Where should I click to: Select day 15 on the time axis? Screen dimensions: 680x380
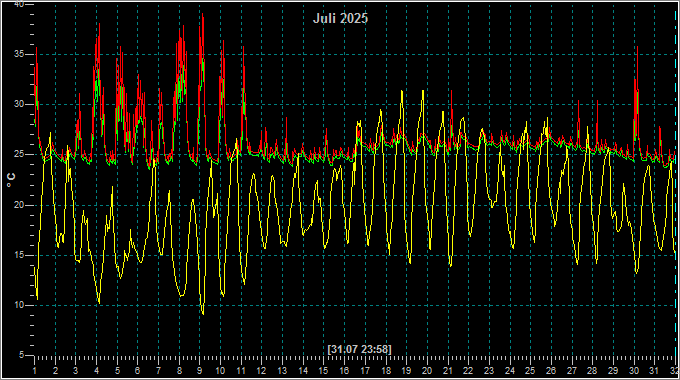coord(324,371)
